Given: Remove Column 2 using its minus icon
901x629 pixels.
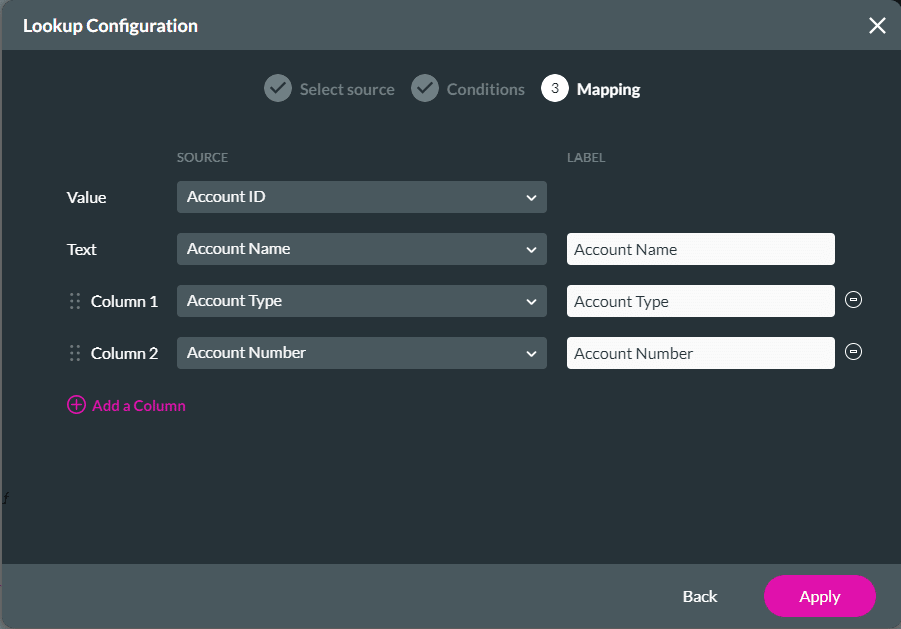Looking at the screenshot, I should (x=853, y=351).
